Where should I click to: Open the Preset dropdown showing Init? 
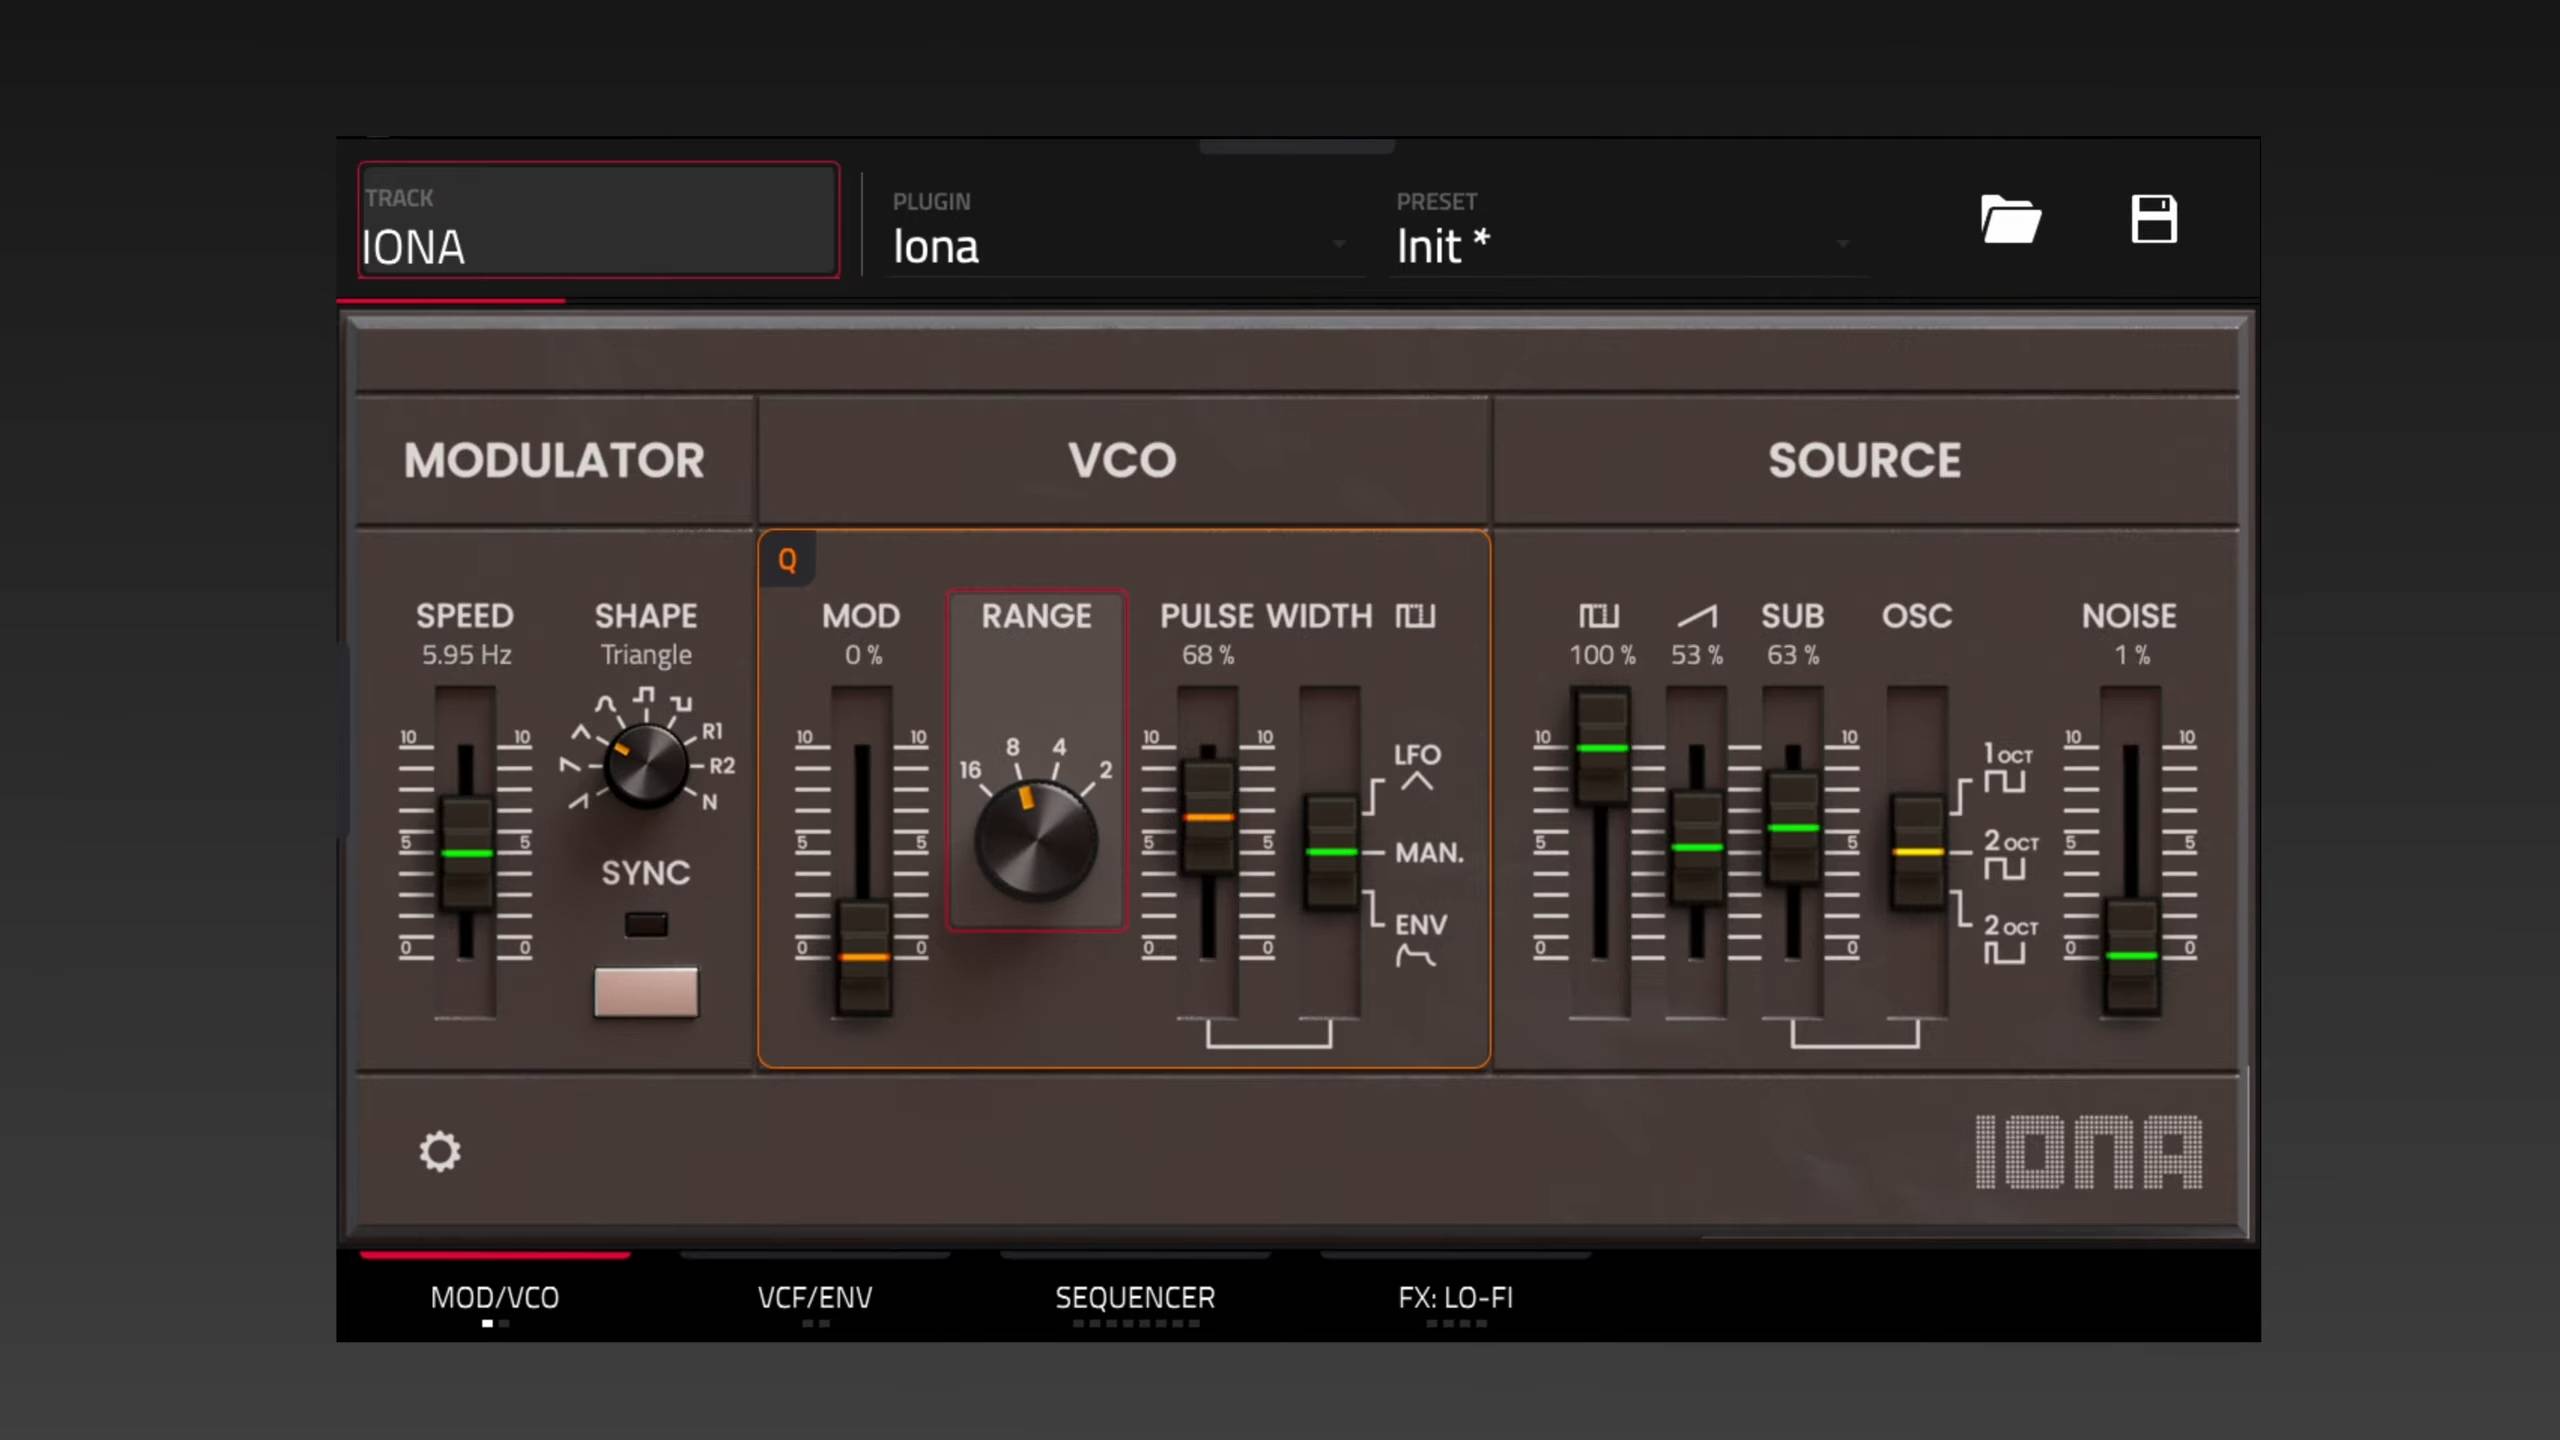(1620, 245)
